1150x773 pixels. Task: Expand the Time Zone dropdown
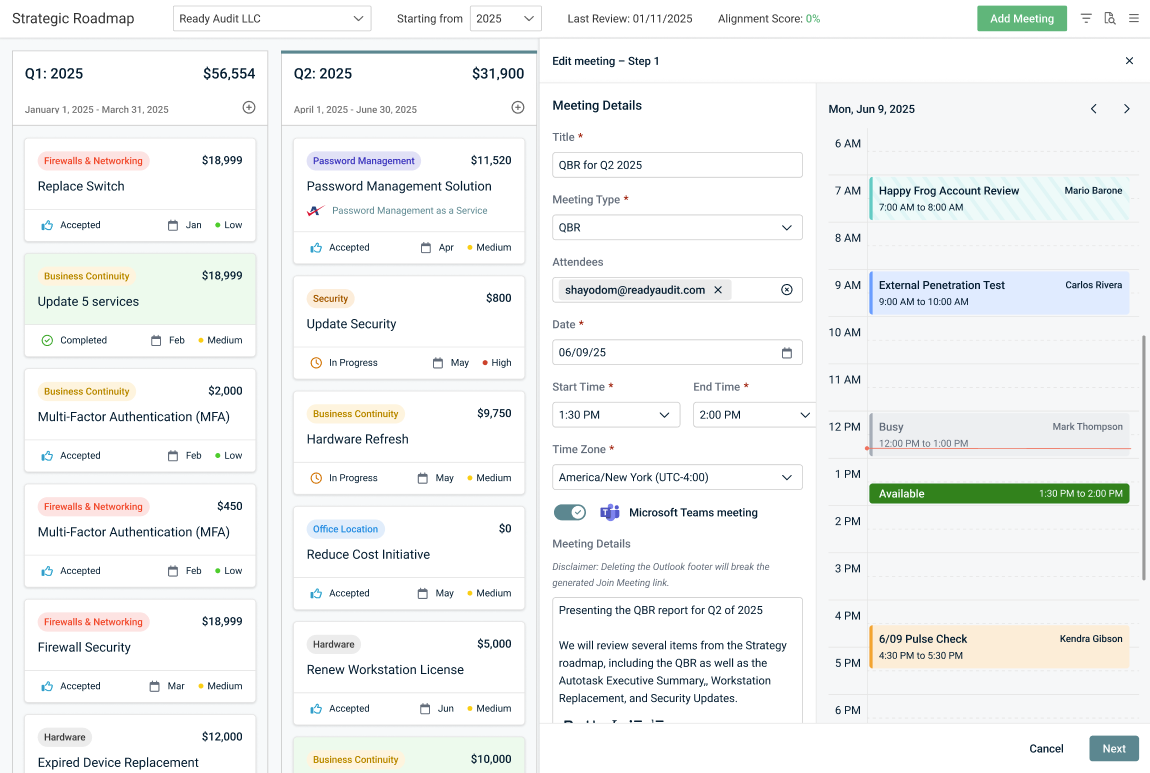click(677, 478)
